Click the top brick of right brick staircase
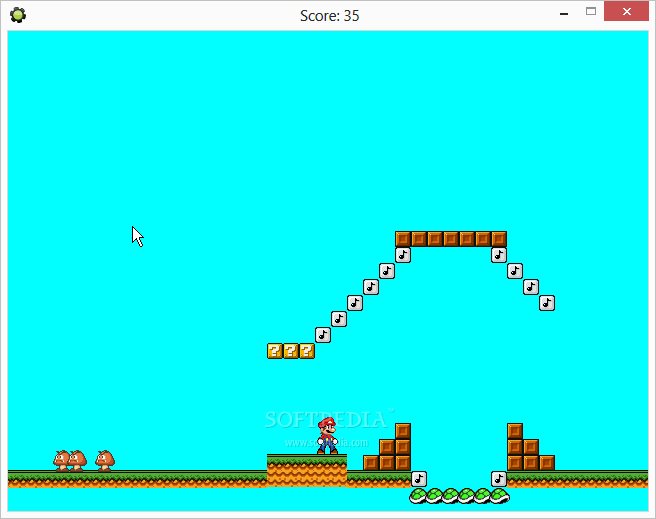The image size is (656, 519). click(515, 431)
